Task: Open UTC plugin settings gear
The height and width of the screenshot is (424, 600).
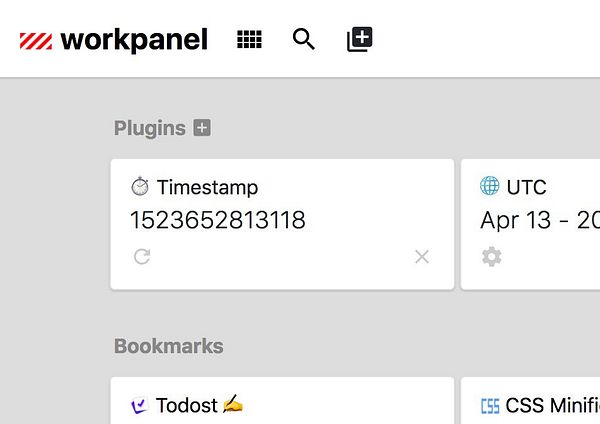Action: [491, 257]
